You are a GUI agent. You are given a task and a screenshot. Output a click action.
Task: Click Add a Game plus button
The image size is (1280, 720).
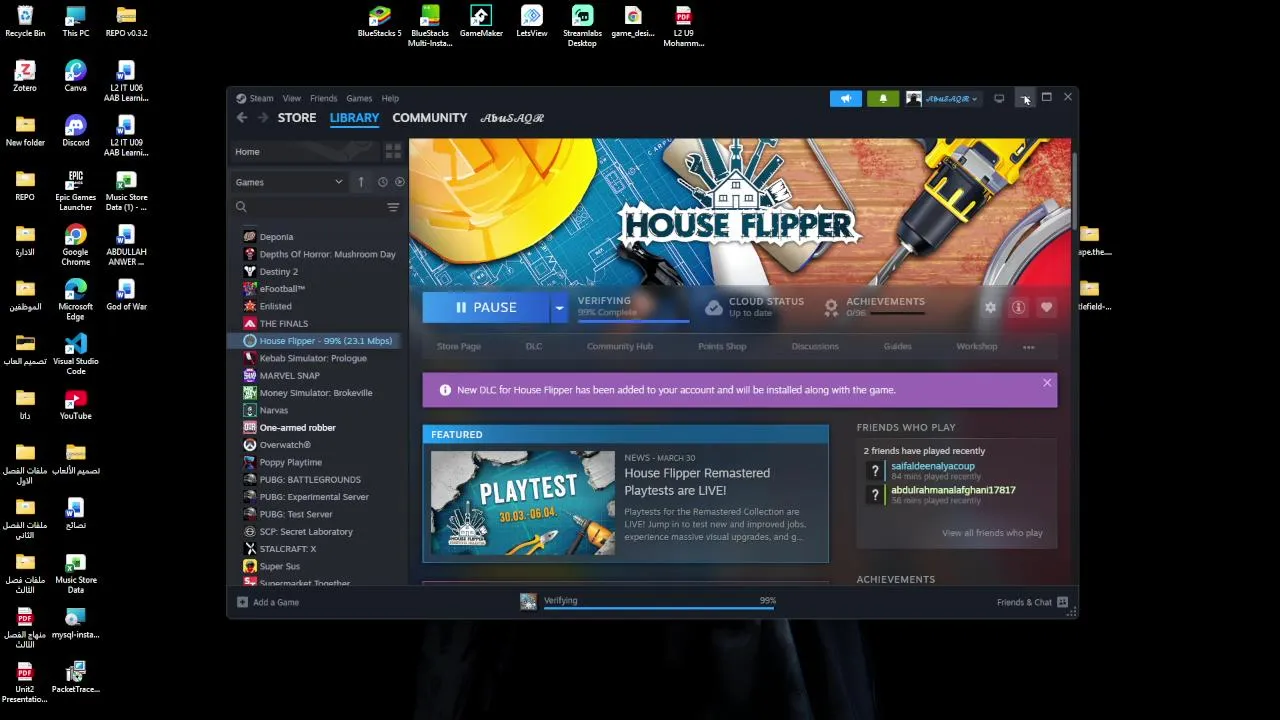click(x=267, y=602)
